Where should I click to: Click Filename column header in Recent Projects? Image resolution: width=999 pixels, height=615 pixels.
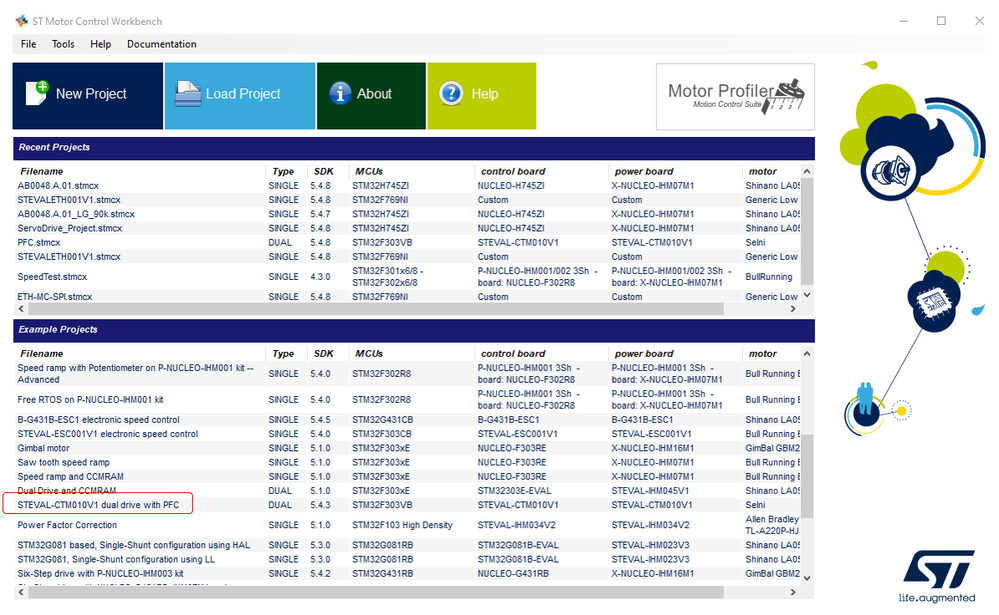click(41, 171)
